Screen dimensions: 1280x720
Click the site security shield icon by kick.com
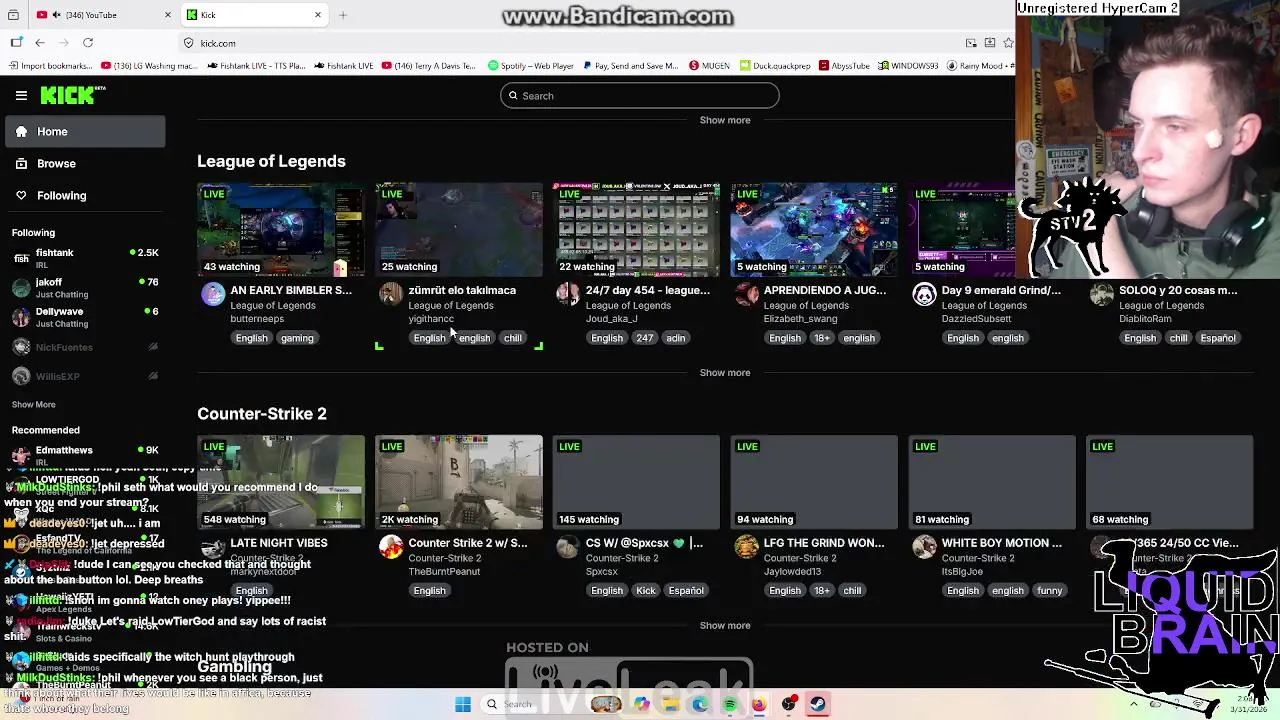pos(188,43)
